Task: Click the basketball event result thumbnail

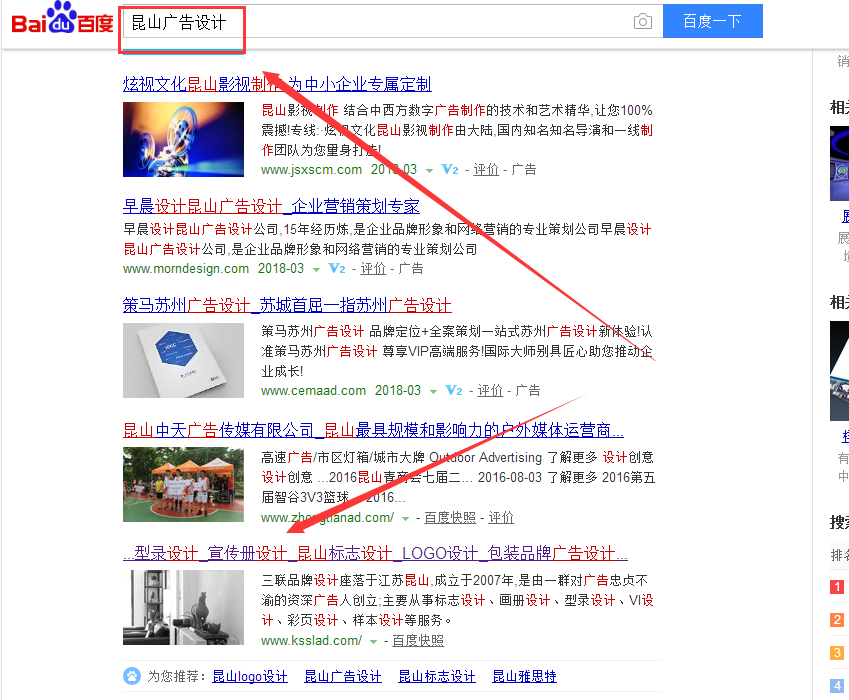Action: click(x=184, y=485)
